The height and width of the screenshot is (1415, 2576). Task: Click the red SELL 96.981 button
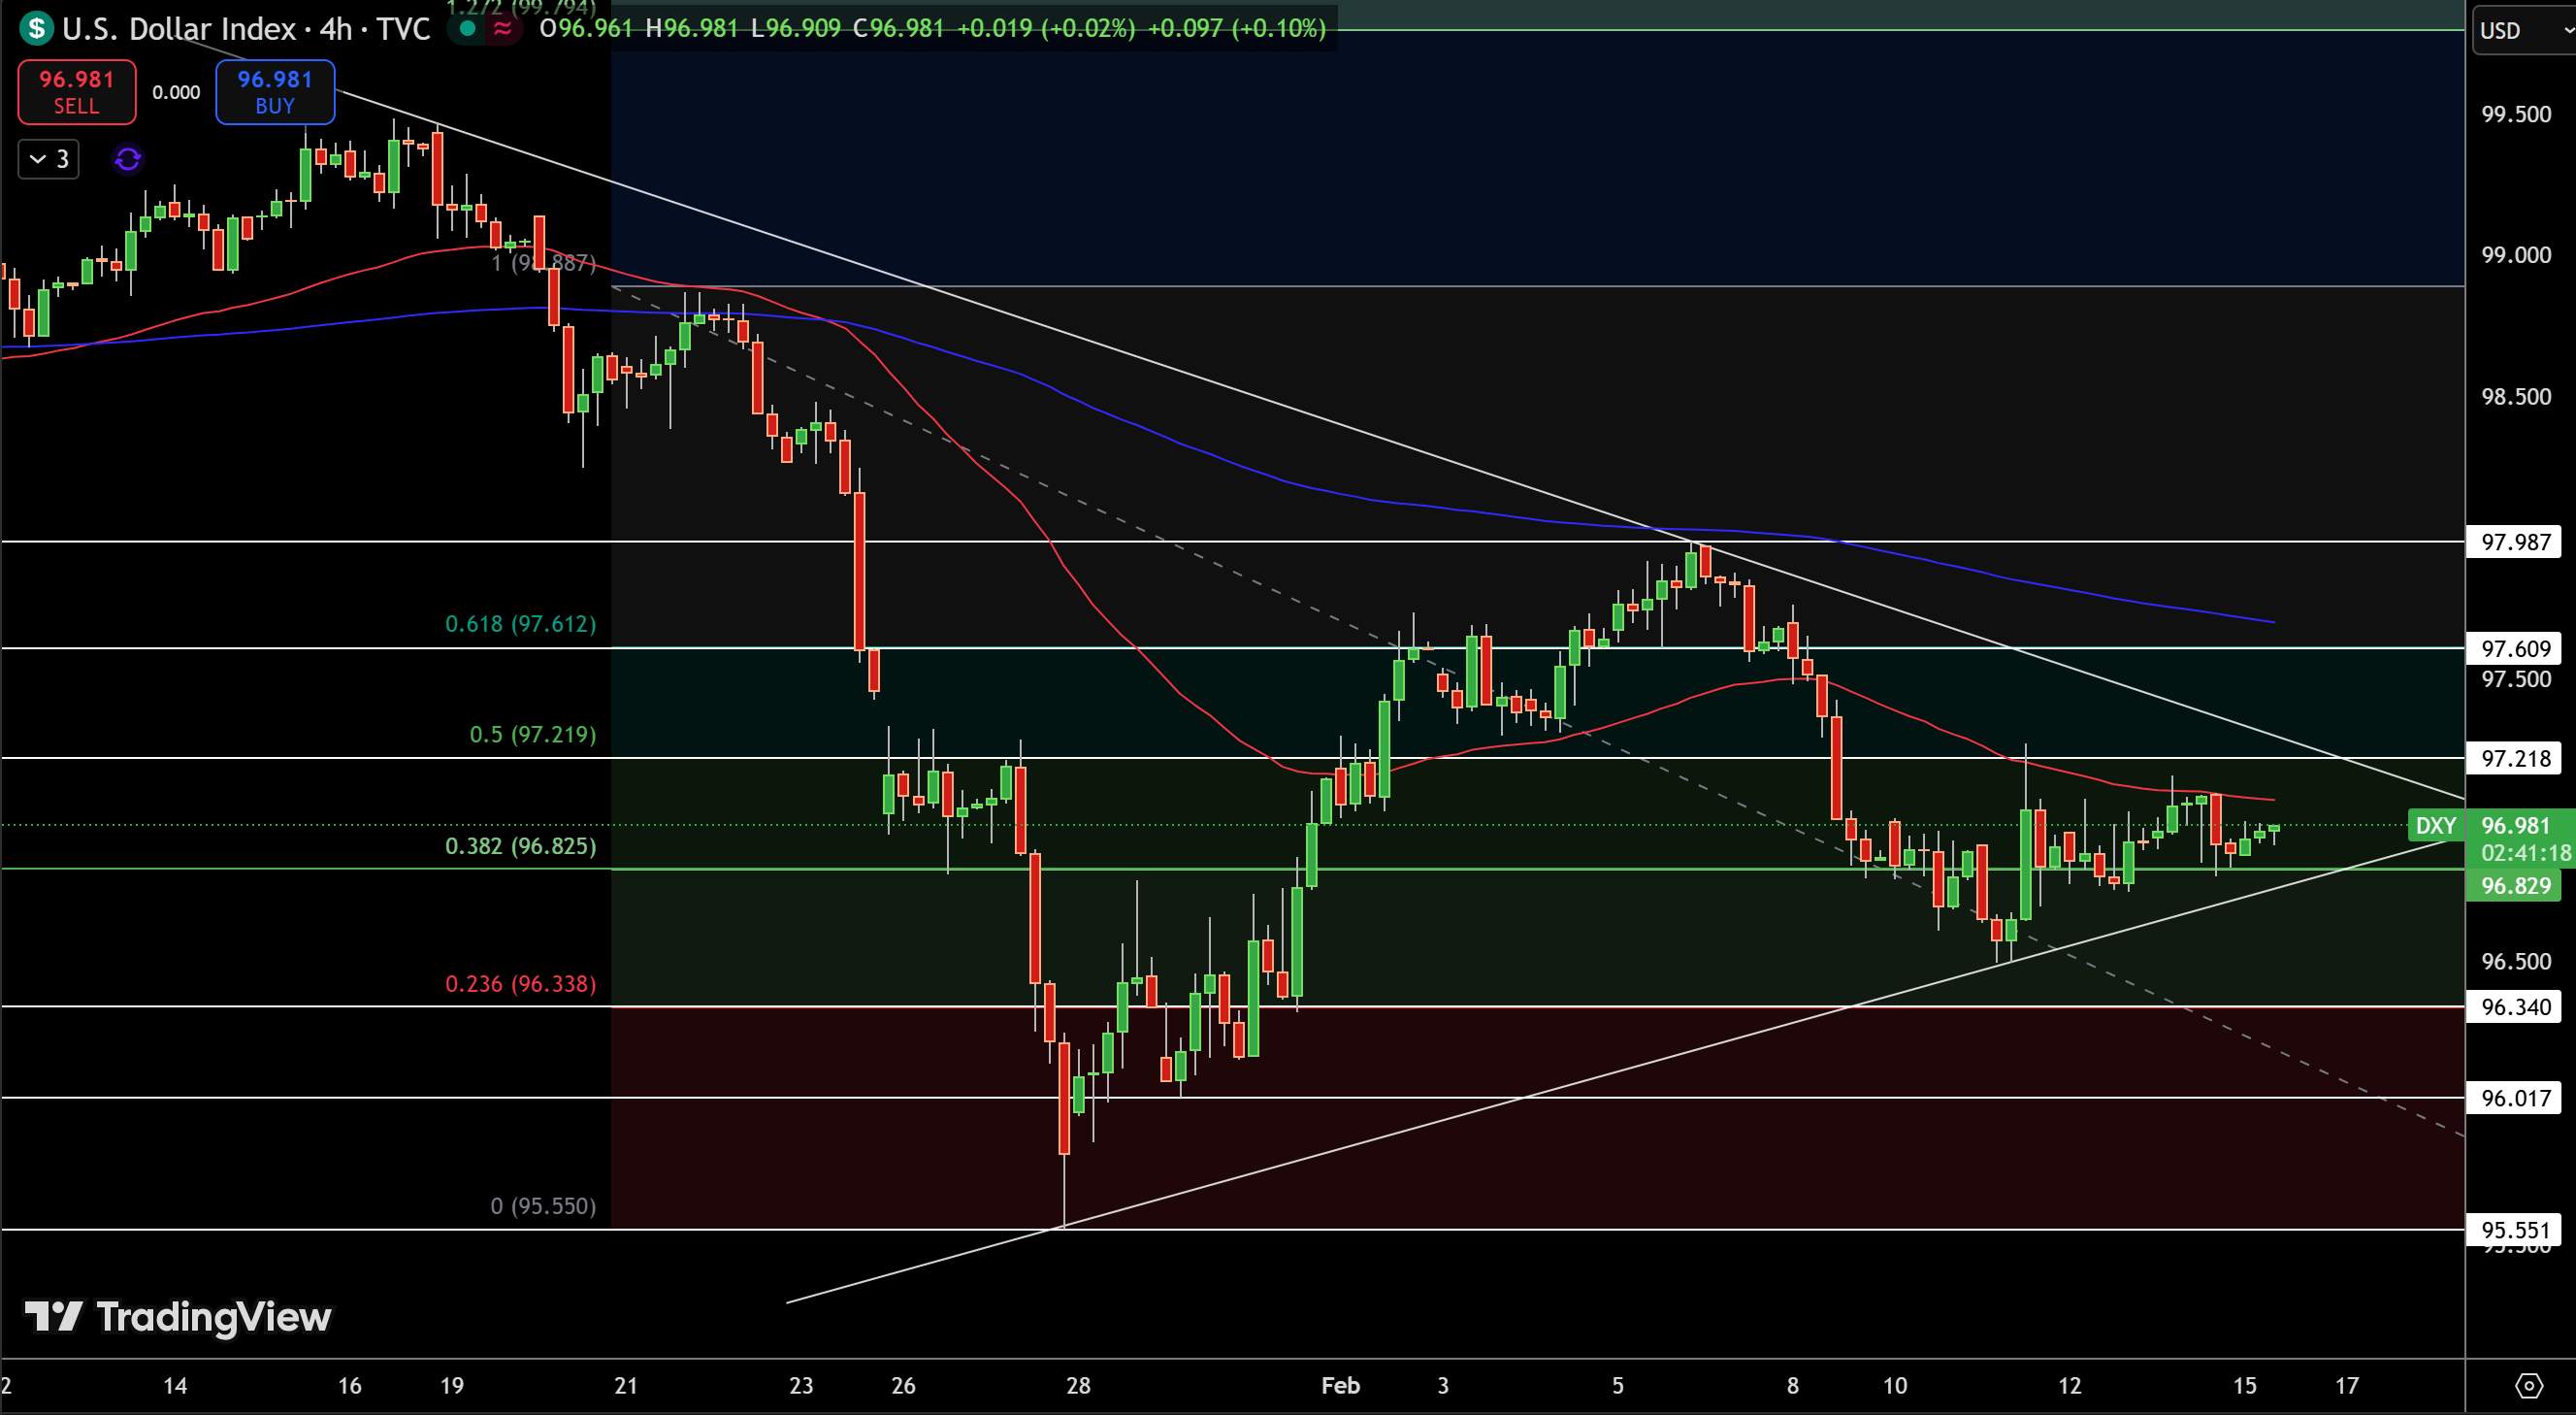point(77,92)
